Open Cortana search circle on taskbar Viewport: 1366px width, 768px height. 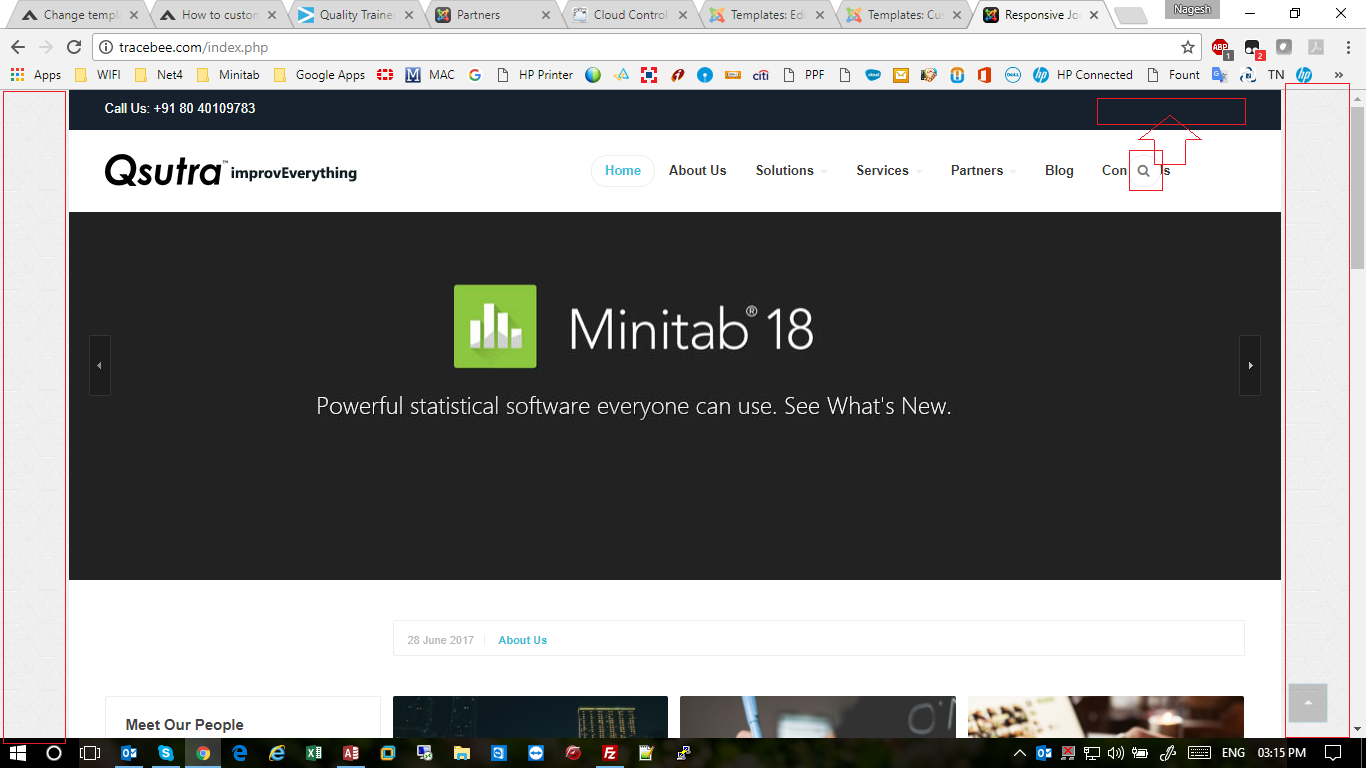coord(54,753)
